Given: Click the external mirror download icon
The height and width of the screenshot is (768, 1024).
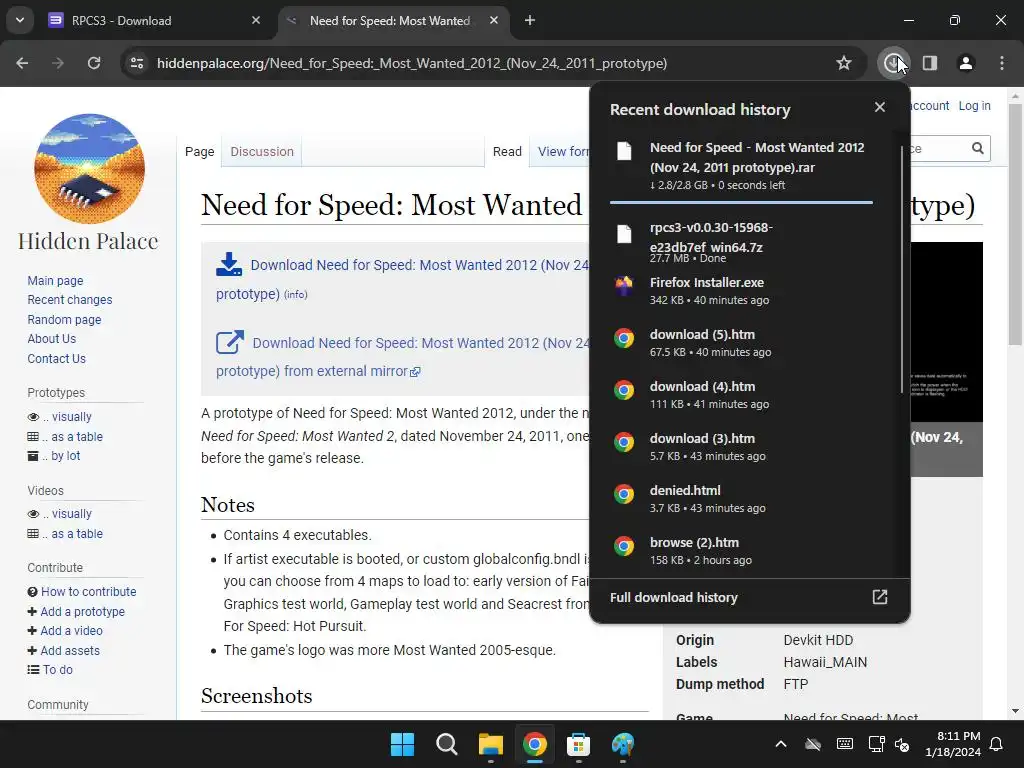Looking at the screenshot, I should (x=230, y=342).
